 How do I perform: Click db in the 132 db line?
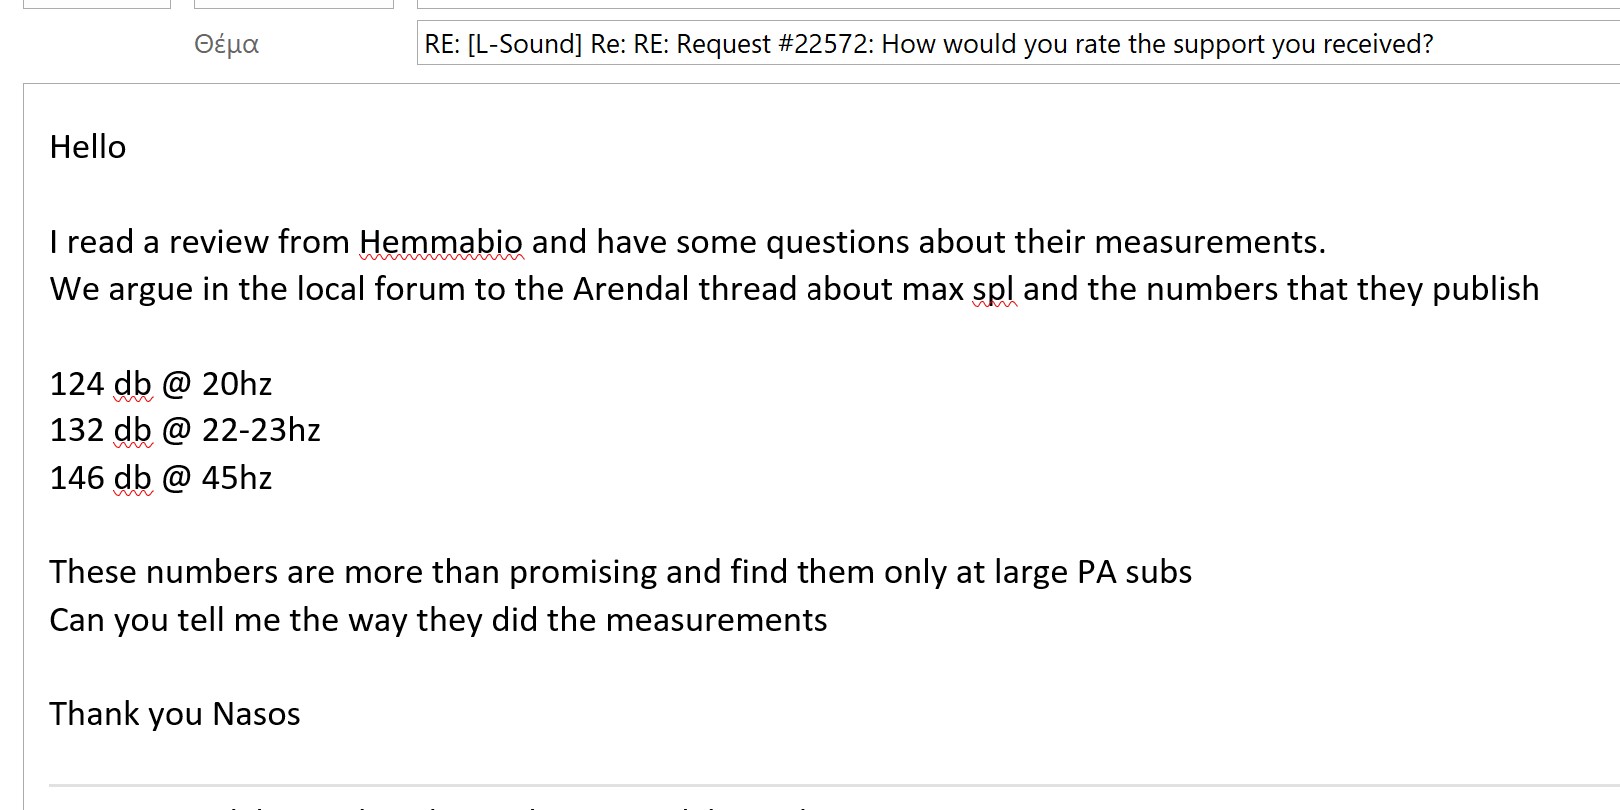point(132,430)
